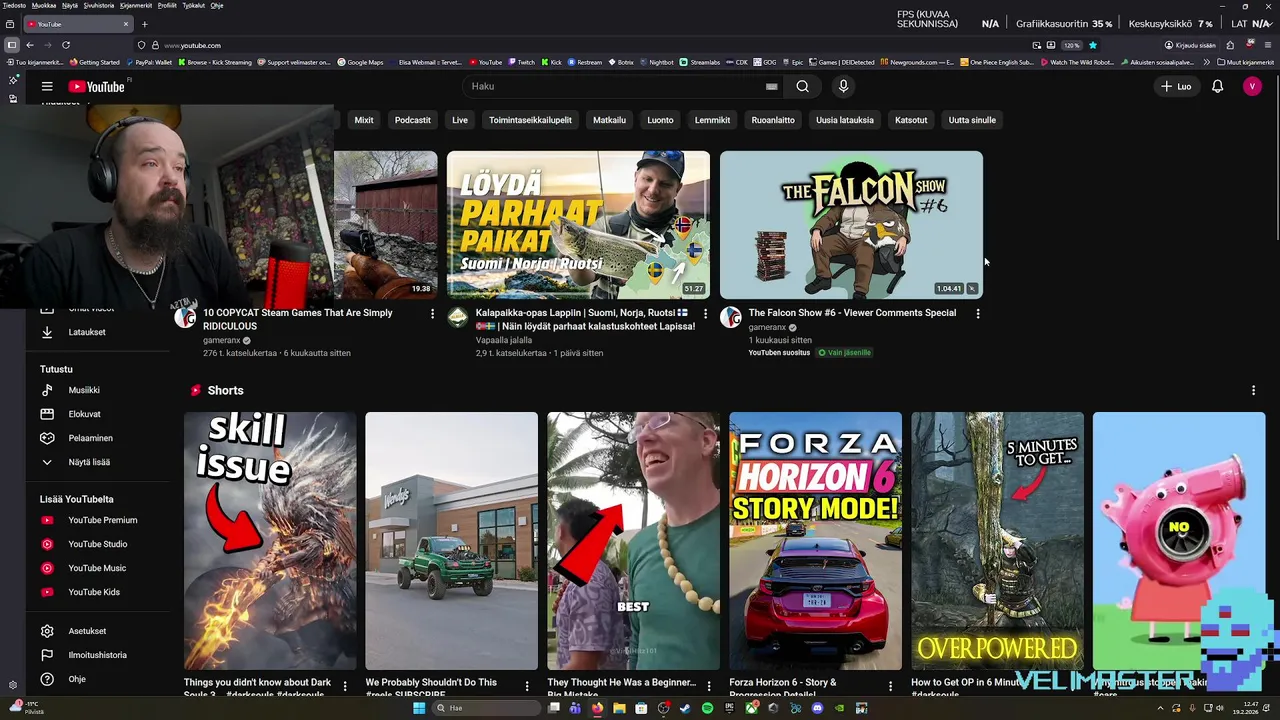The height and width of the screenshot is (720, 1280).
Task: Click the gameranx channel name under 10 COPYCAT
Action: pyautogui.click(x=222, y=340)
